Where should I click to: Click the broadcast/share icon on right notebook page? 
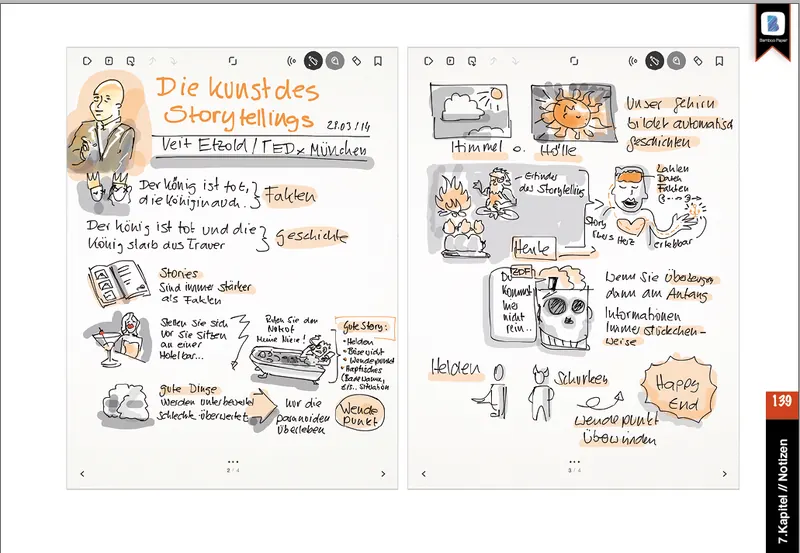pyautogui.click(x=633, y=61)
